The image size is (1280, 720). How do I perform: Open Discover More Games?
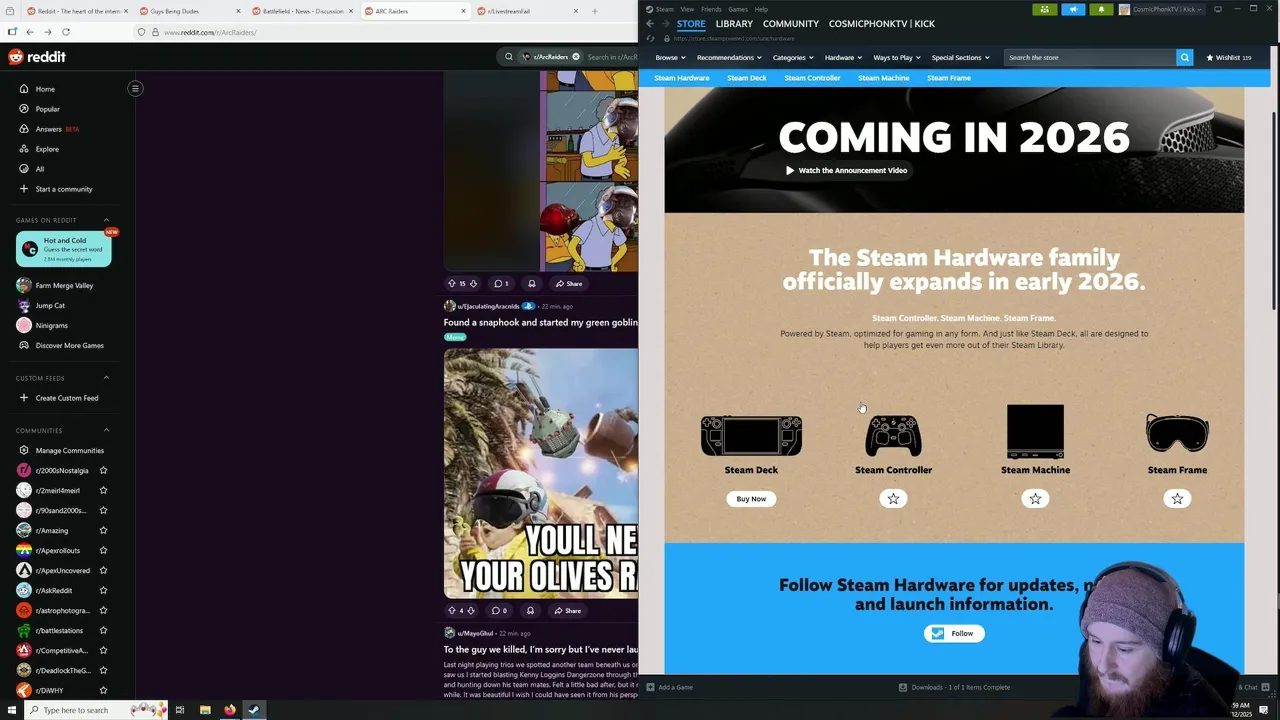coord(69,345)
